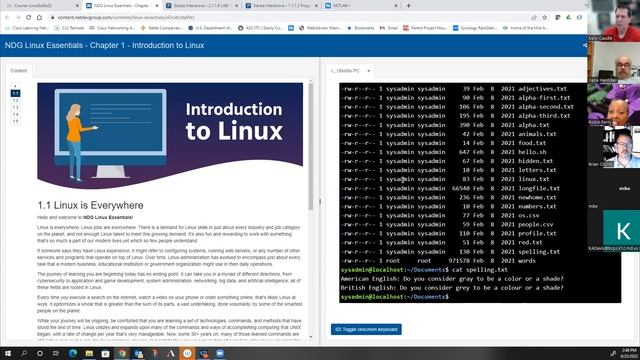Open the Home of the Mid-A bookmark
640x360 pixels.
coord(525,28)
